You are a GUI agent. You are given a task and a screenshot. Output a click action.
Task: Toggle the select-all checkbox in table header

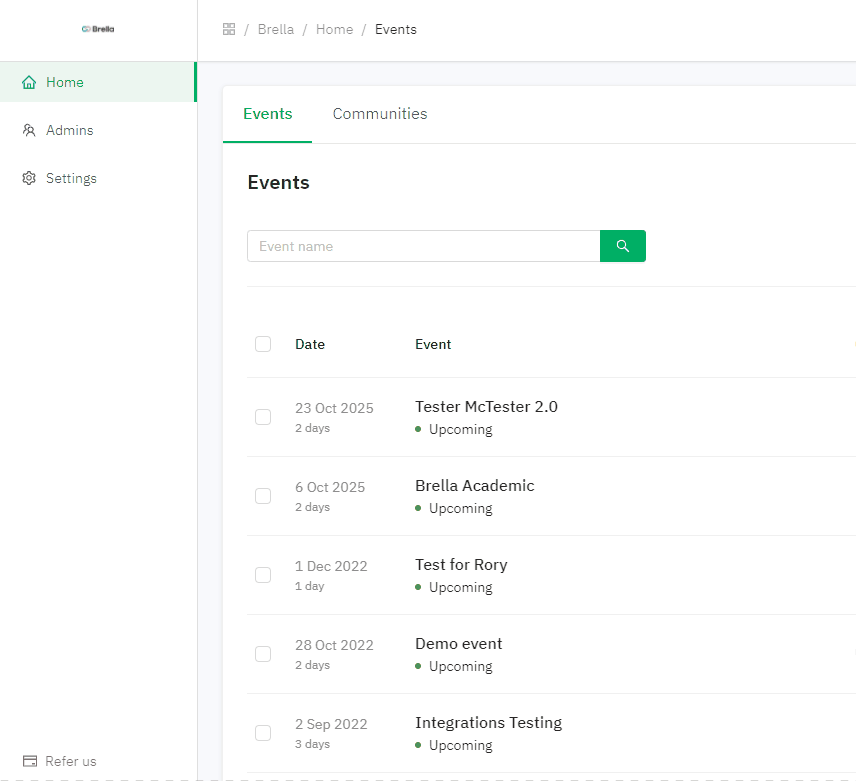pos(263,344)
